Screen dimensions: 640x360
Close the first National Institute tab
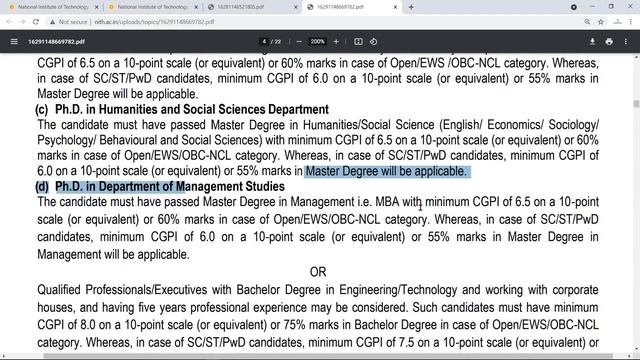pos(96,7)
